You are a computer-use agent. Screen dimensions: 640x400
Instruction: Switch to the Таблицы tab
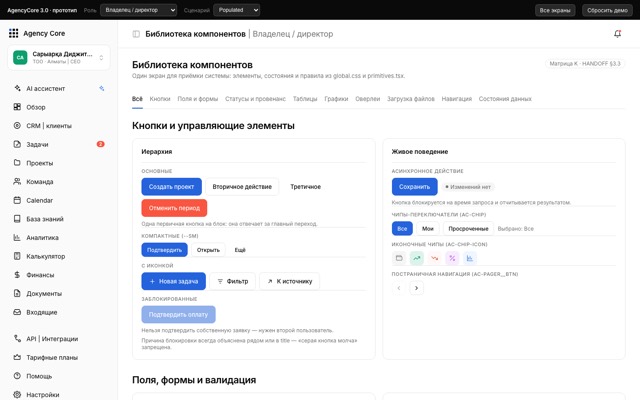click(305, 99)
